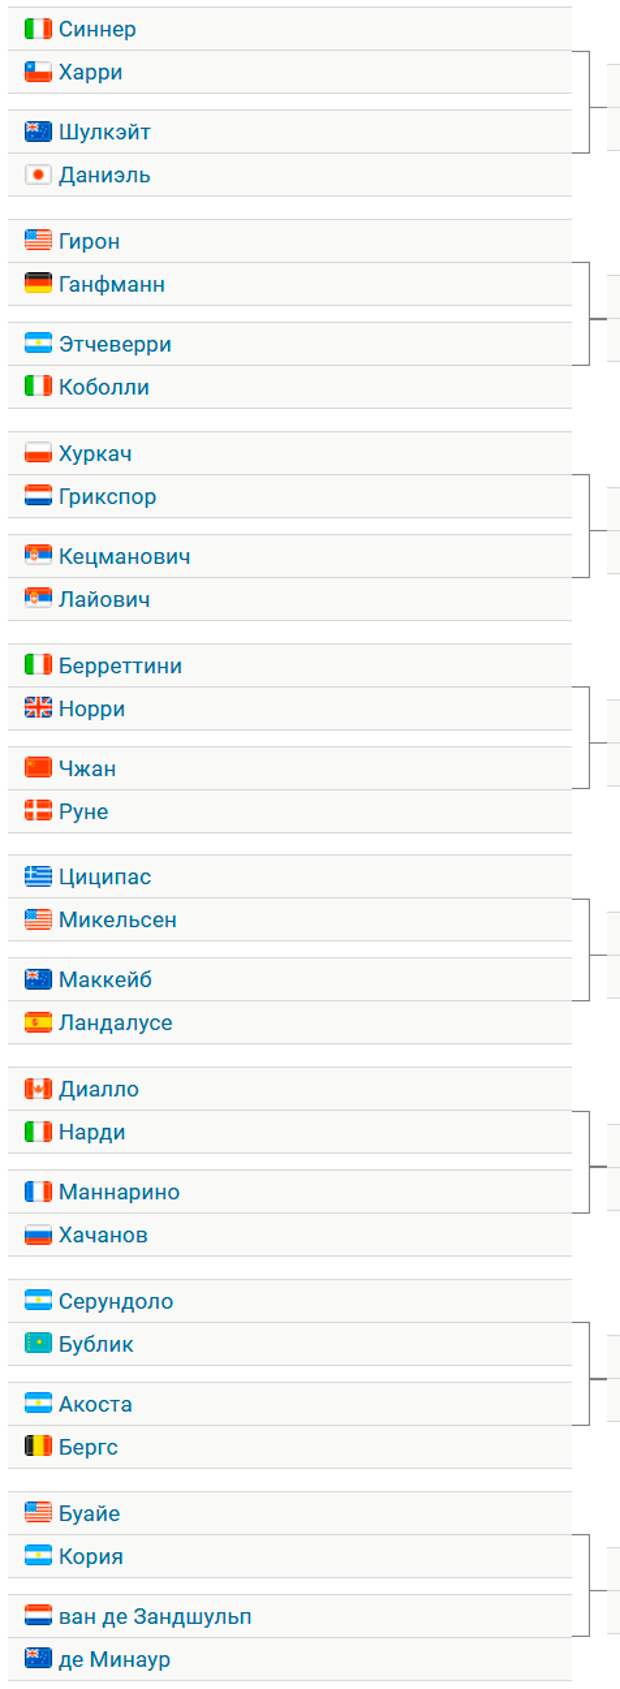Click the Italian flag beside Синнер
The width and height of the screenshot is (620, 1689).
tap(38, 29)
